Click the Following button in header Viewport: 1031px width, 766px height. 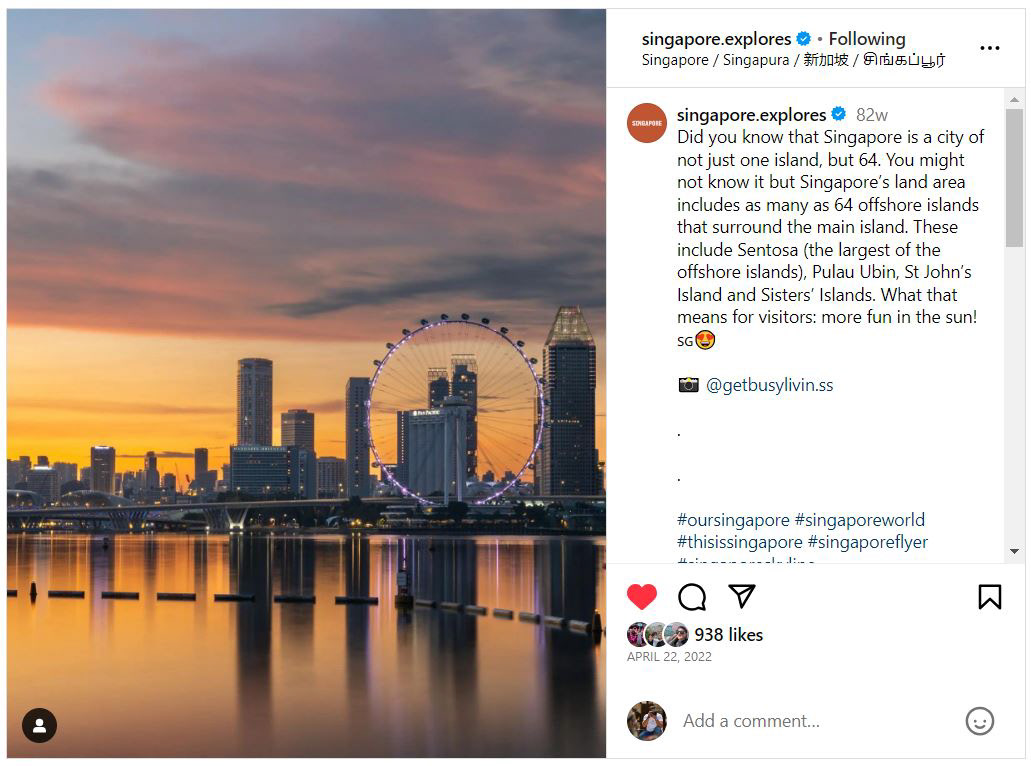click(867, 39)
